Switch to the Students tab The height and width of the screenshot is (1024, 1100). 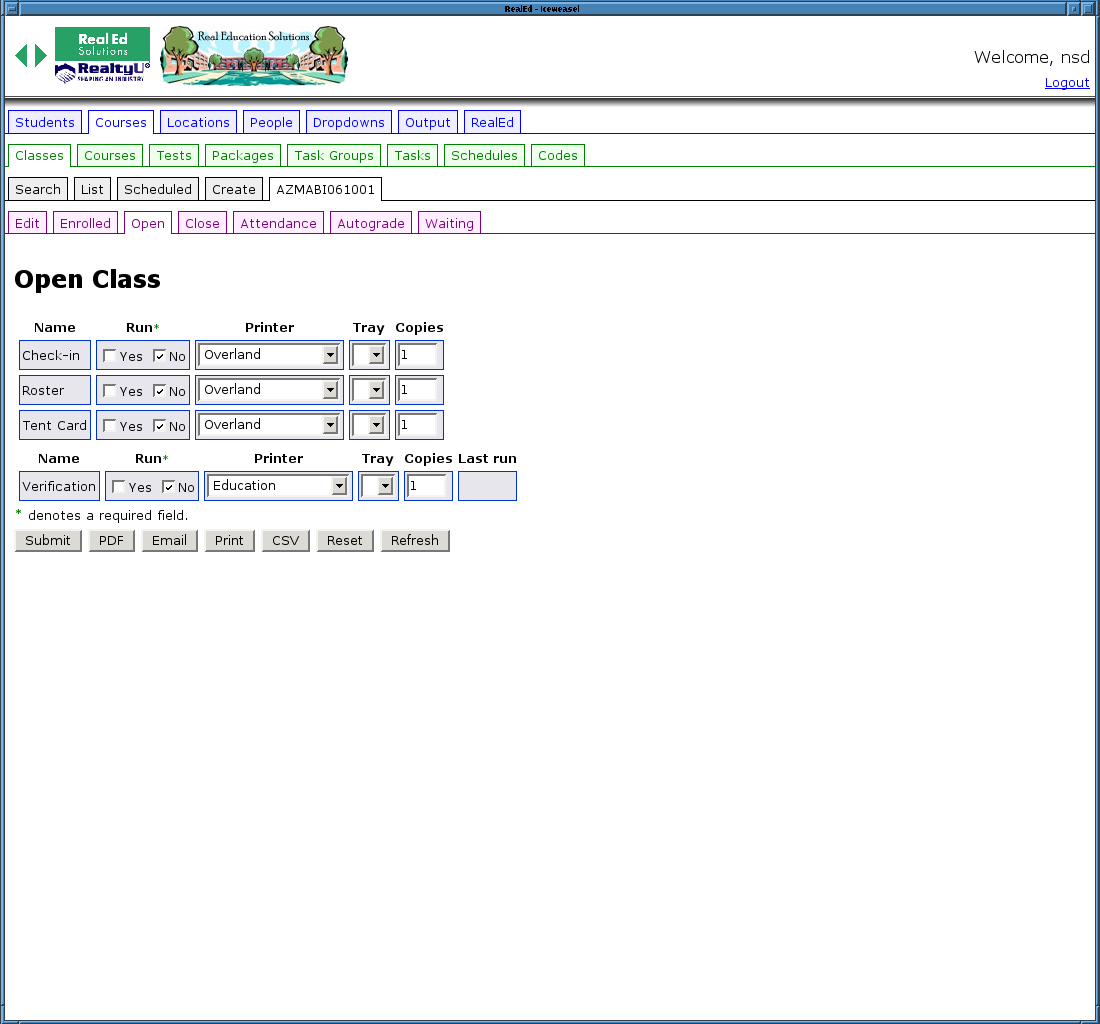coord(45,122)
